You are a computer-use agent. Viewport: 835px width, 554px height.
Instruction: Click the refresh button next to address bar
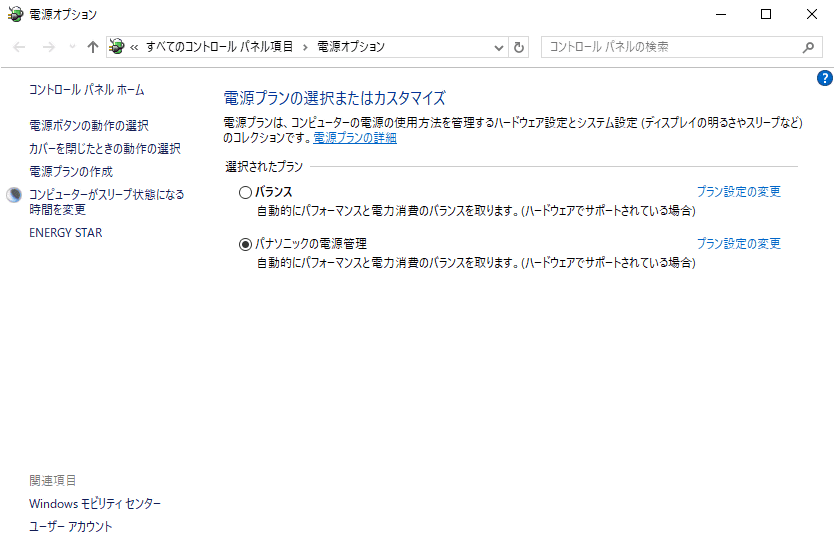(519, 47)
